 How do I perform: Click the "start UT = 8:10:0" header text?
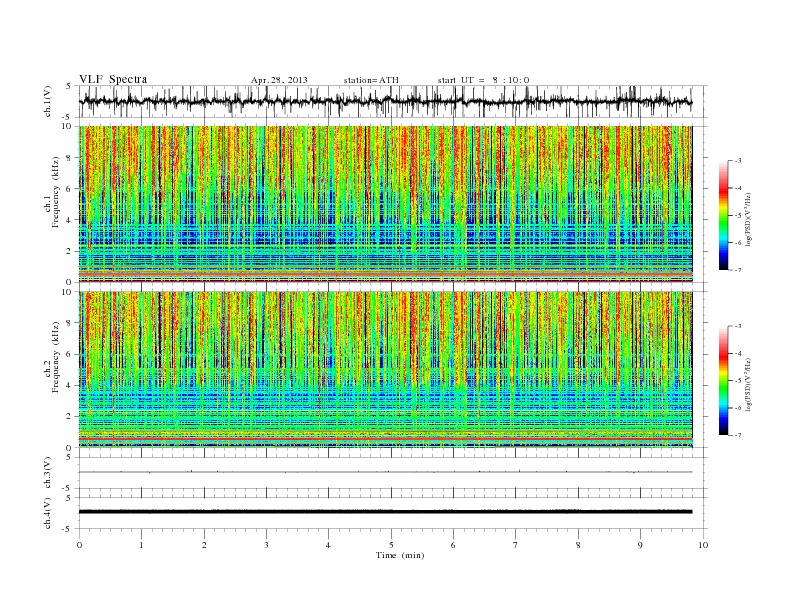point(483,80)
